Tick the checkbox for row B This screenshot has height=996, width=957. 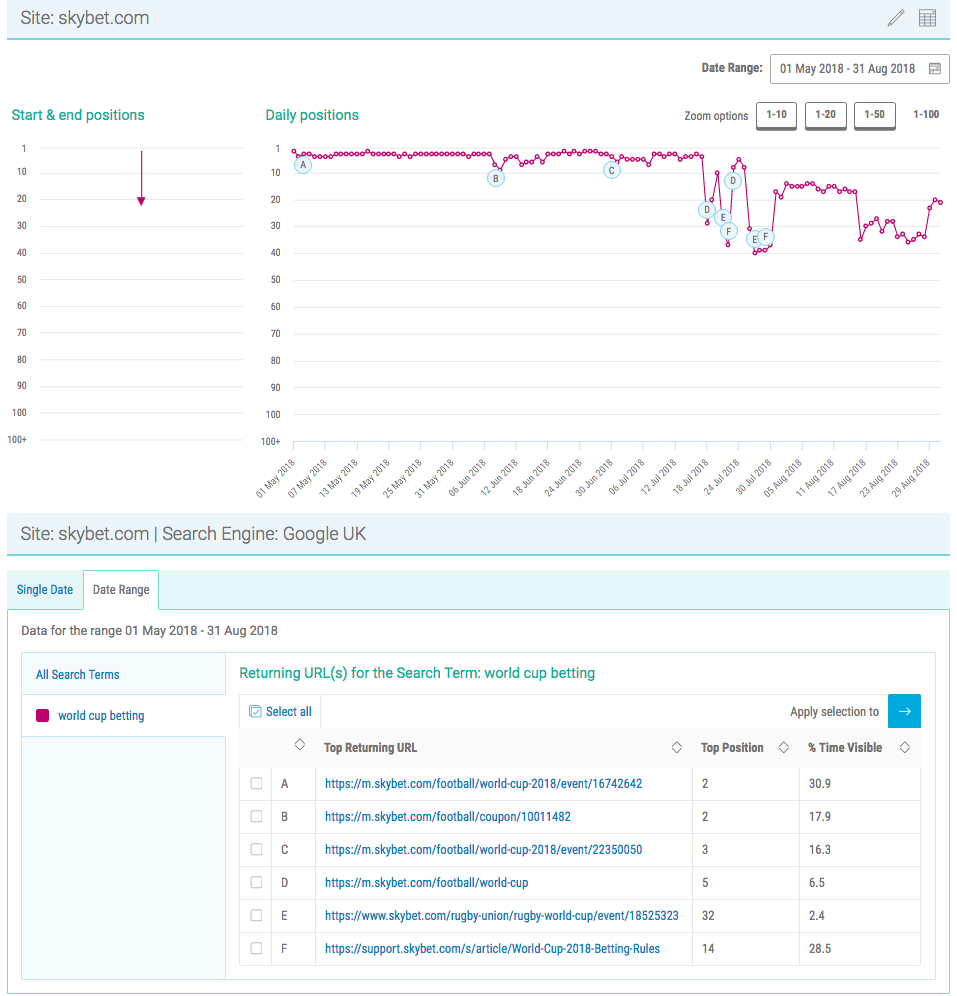257,816
